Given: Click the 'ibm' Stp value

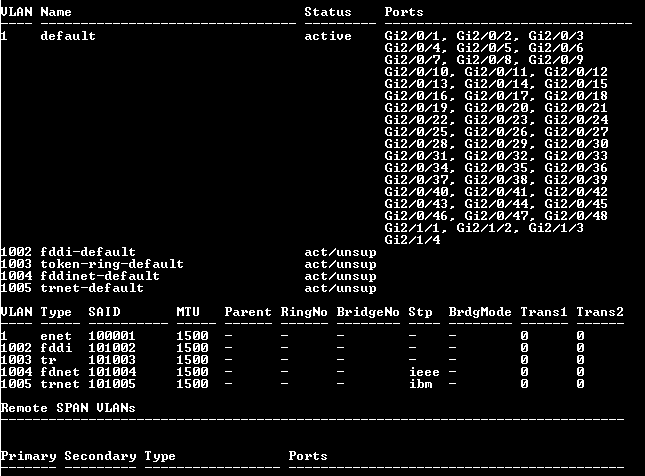Looking at the screenshot, I should 420,384.
